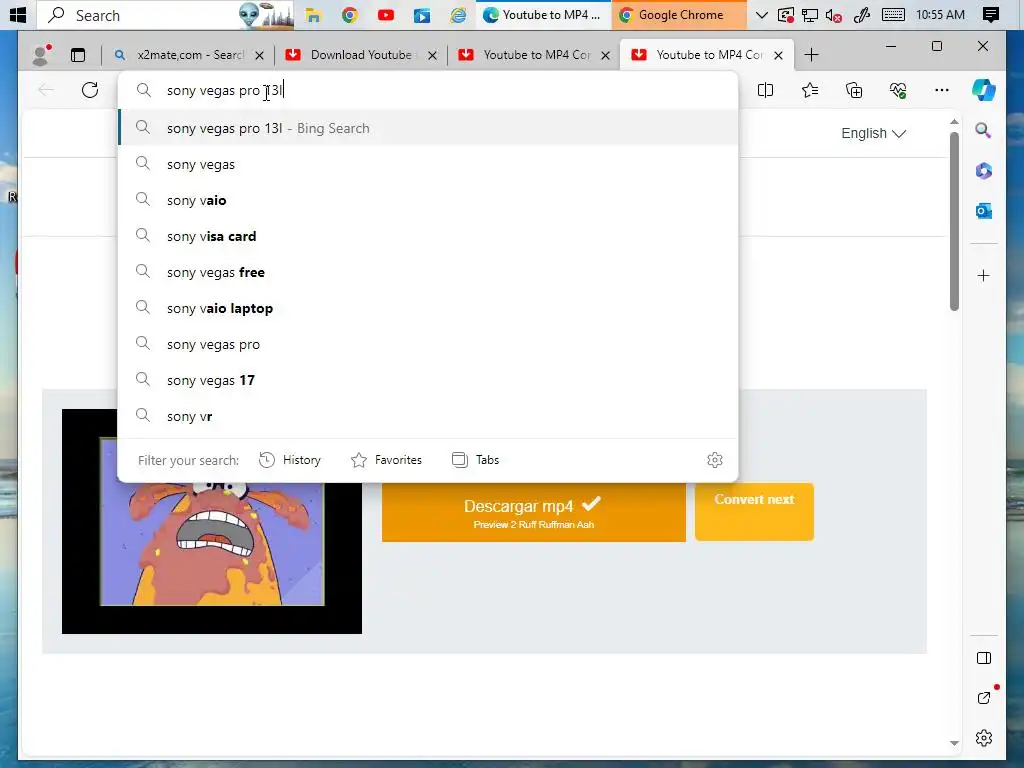This screenshot has width=1024, height=768.
Task: Filter search by Tabs
Action: click(x=475, y=460)
